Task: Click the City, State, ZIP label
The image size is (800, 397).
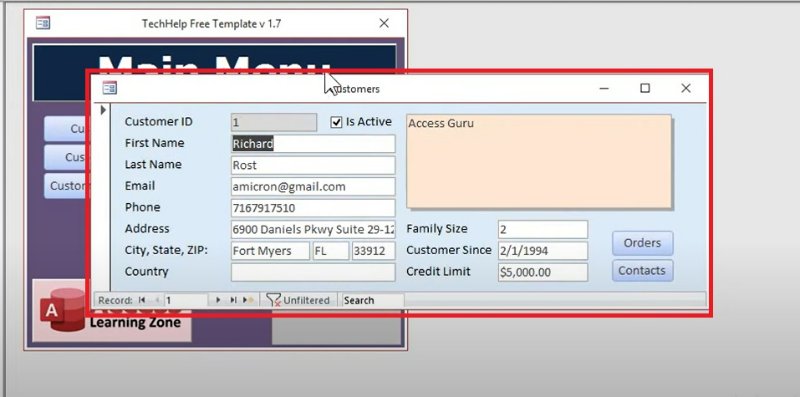Action: pos(166,251)
